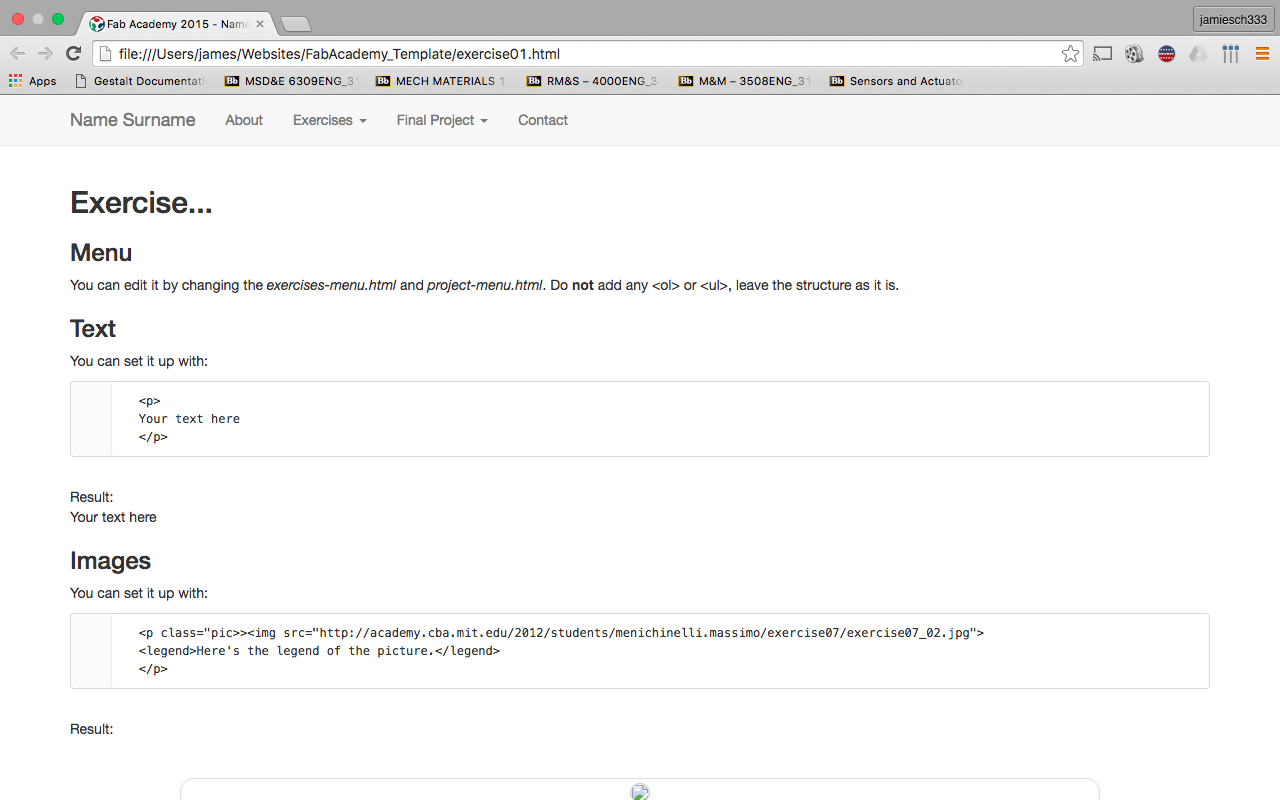Select the Fab Academy 2015 tab
The image size is (1280, 800).
click(170, 23)
